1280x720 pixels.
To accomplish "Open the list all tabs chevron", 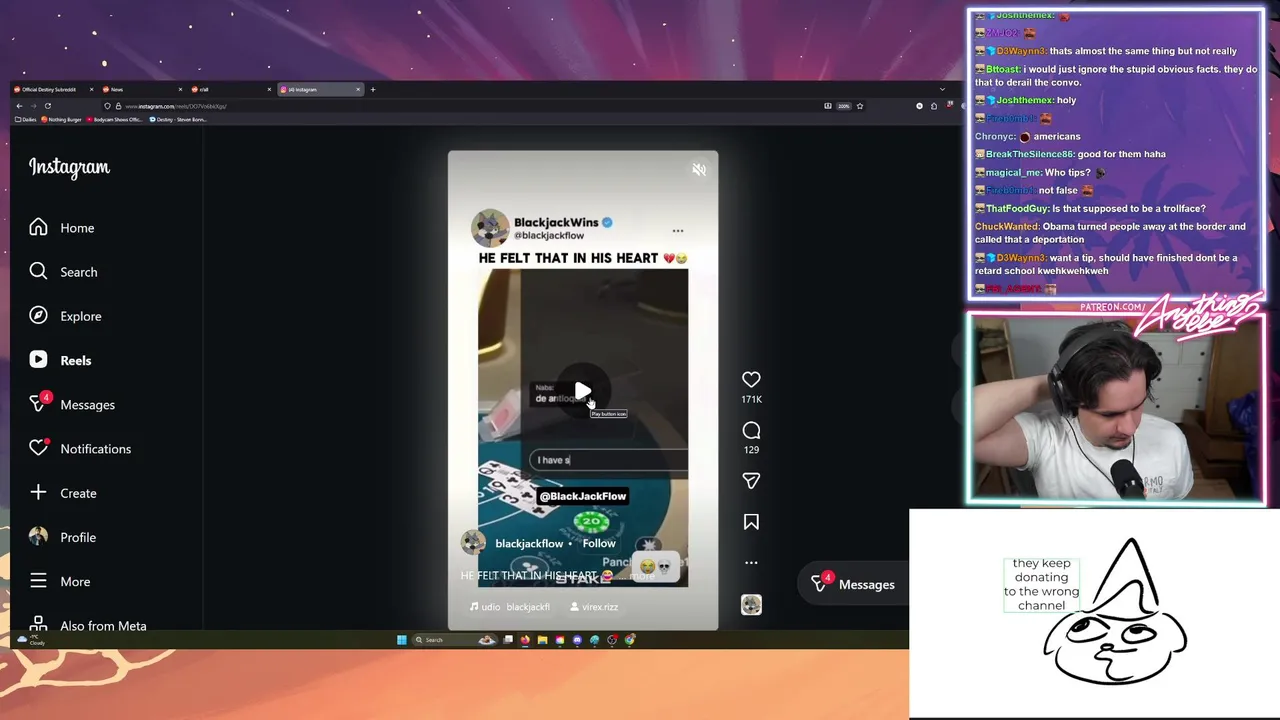I will (942, 89).
